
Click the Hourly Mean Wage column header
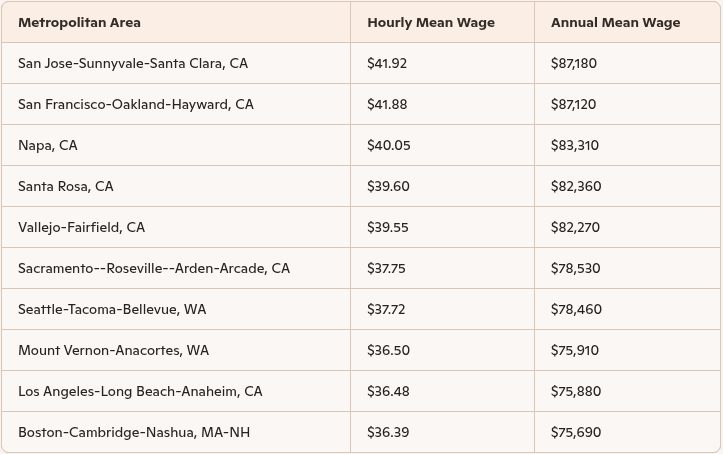[x=430, y=22]
